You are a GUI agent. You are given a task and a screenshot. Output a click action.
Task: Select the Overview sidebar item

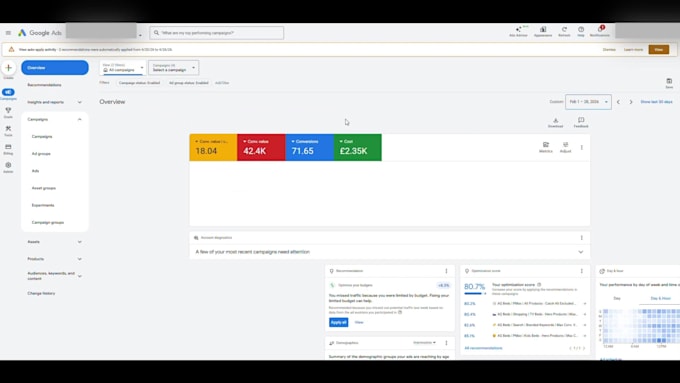point(55,68)
